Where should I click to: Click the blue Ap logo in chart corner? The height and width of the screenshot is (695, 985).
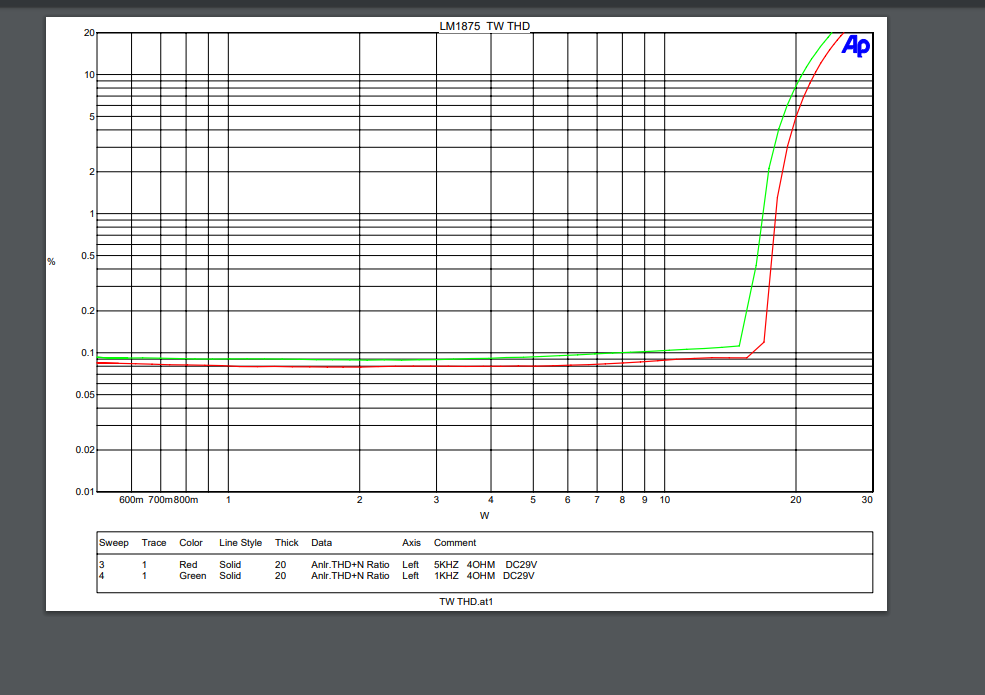(x=856, y=46)
